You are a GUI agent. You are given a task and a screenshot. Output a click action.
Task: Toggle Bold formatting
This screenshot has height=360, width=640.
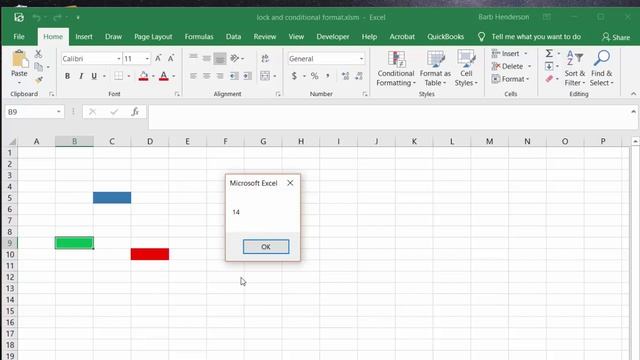point(67,76)
